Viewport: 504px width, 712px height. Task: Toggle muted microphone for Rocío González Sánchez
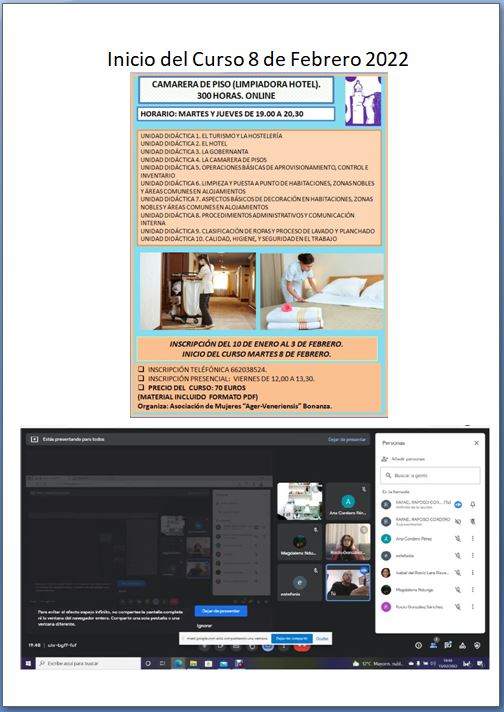(458, 607)
